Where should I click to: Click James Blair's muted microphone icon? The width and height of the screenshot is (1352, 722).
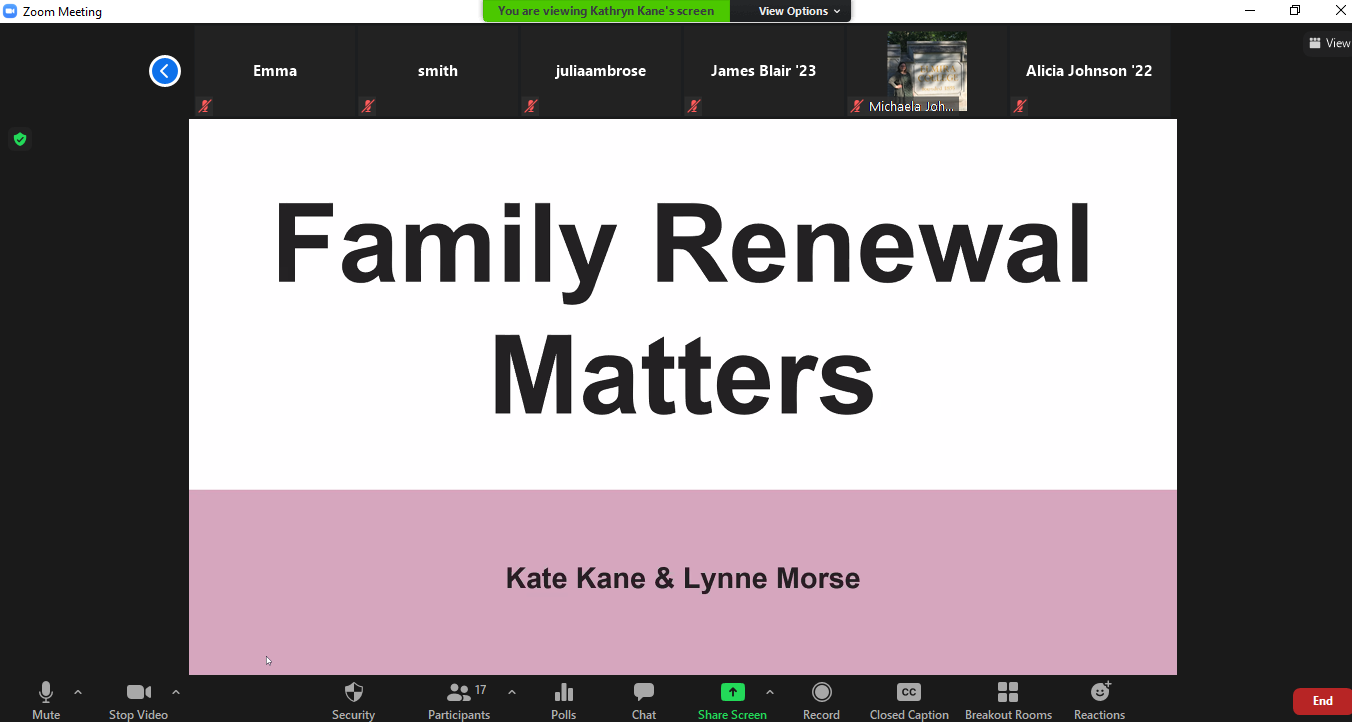(694, 106)
